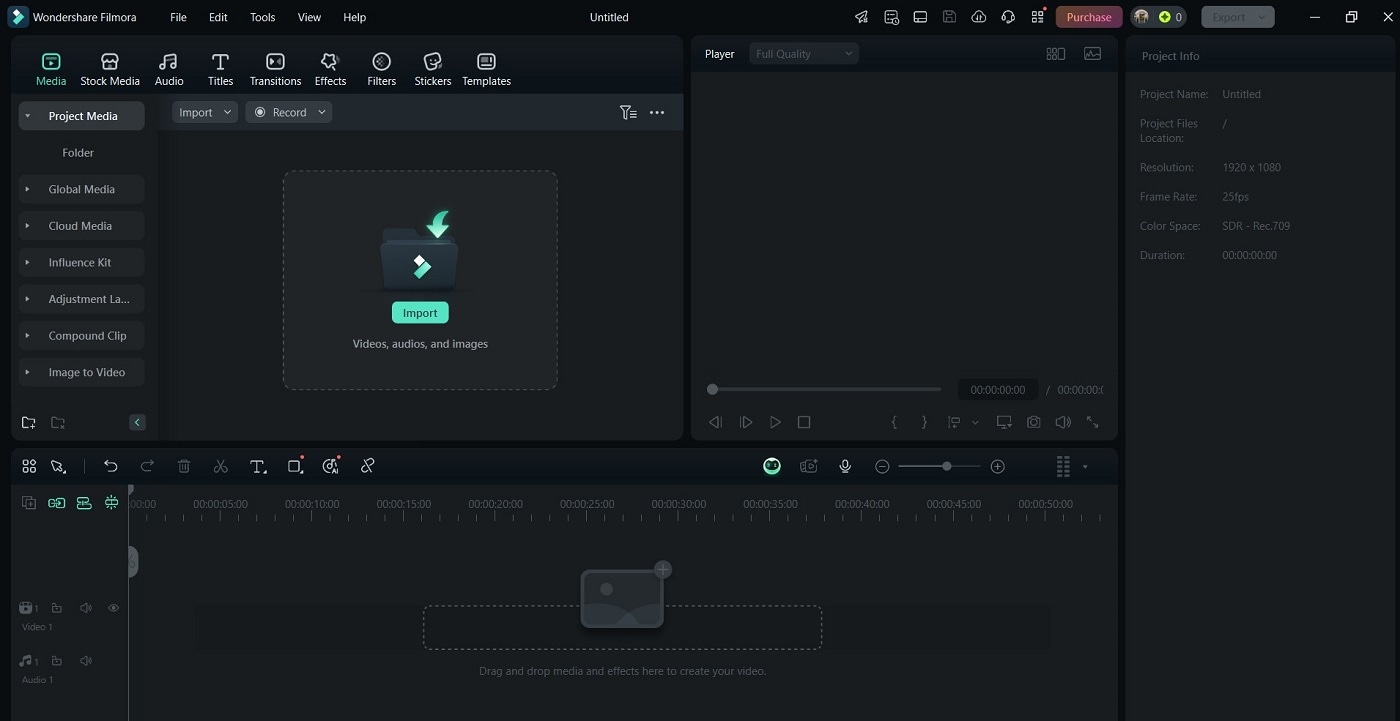
Task: Open the Tools menu
Action: [x=263, y=17]
